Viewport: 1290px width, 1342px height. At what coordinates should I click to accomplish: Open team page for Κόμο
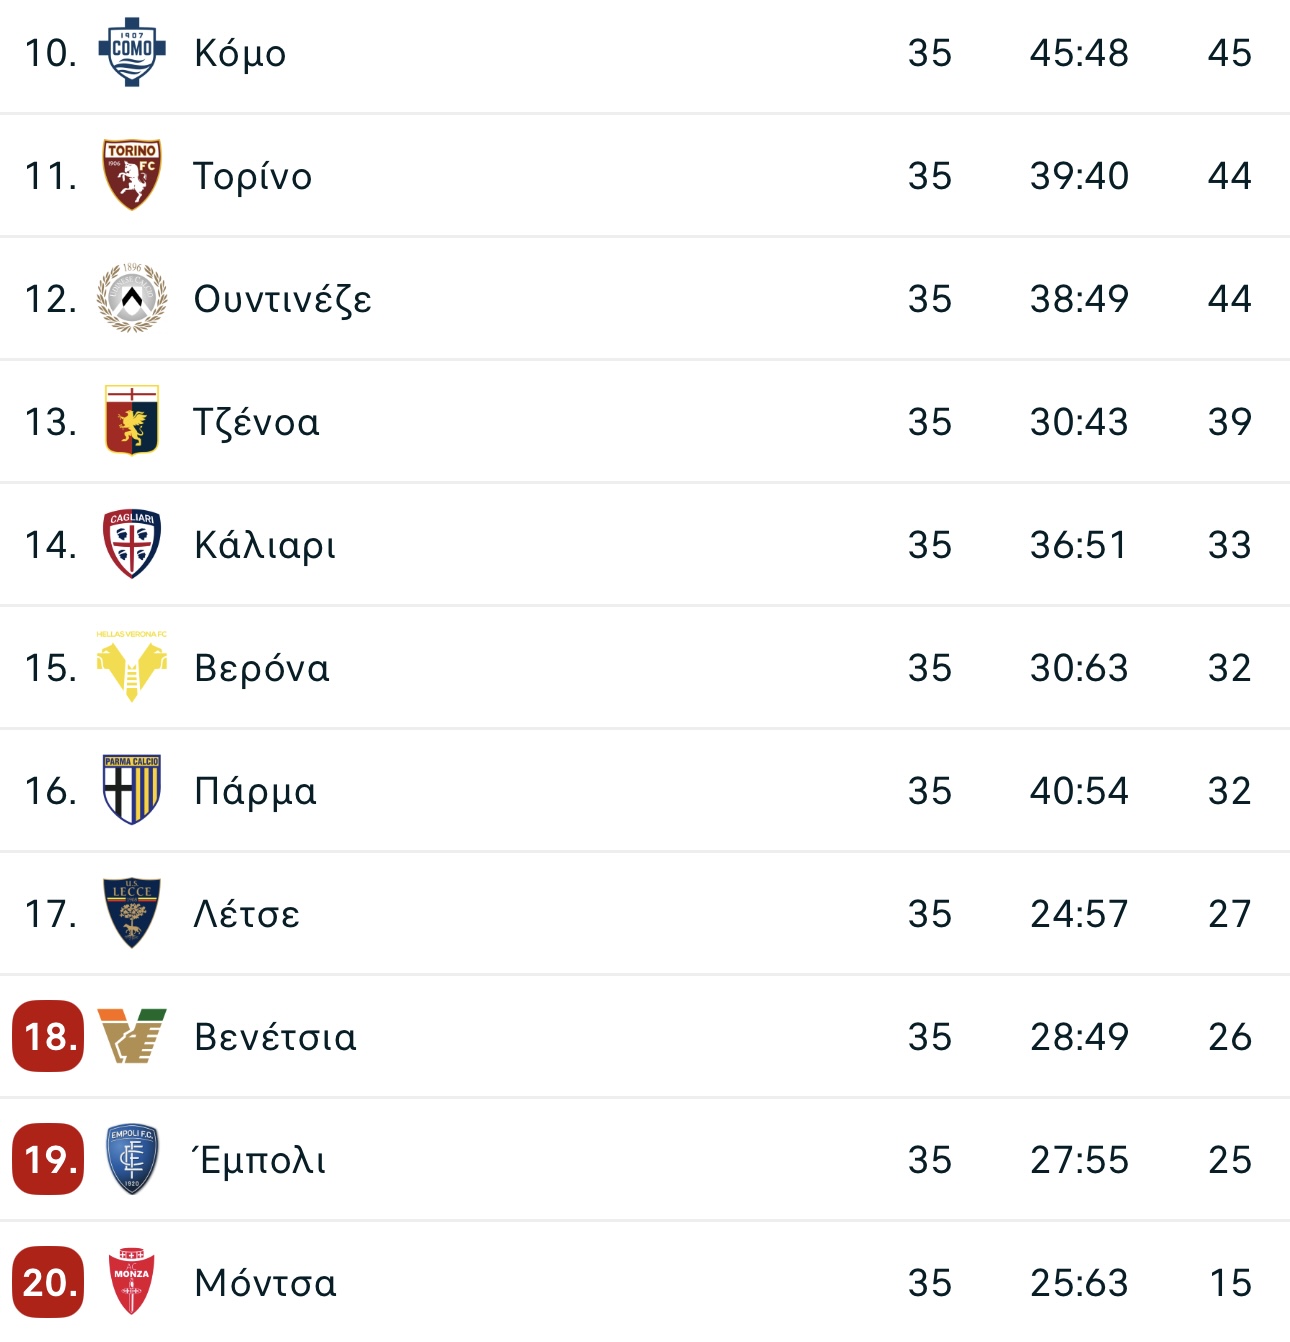tap(240, 54)
